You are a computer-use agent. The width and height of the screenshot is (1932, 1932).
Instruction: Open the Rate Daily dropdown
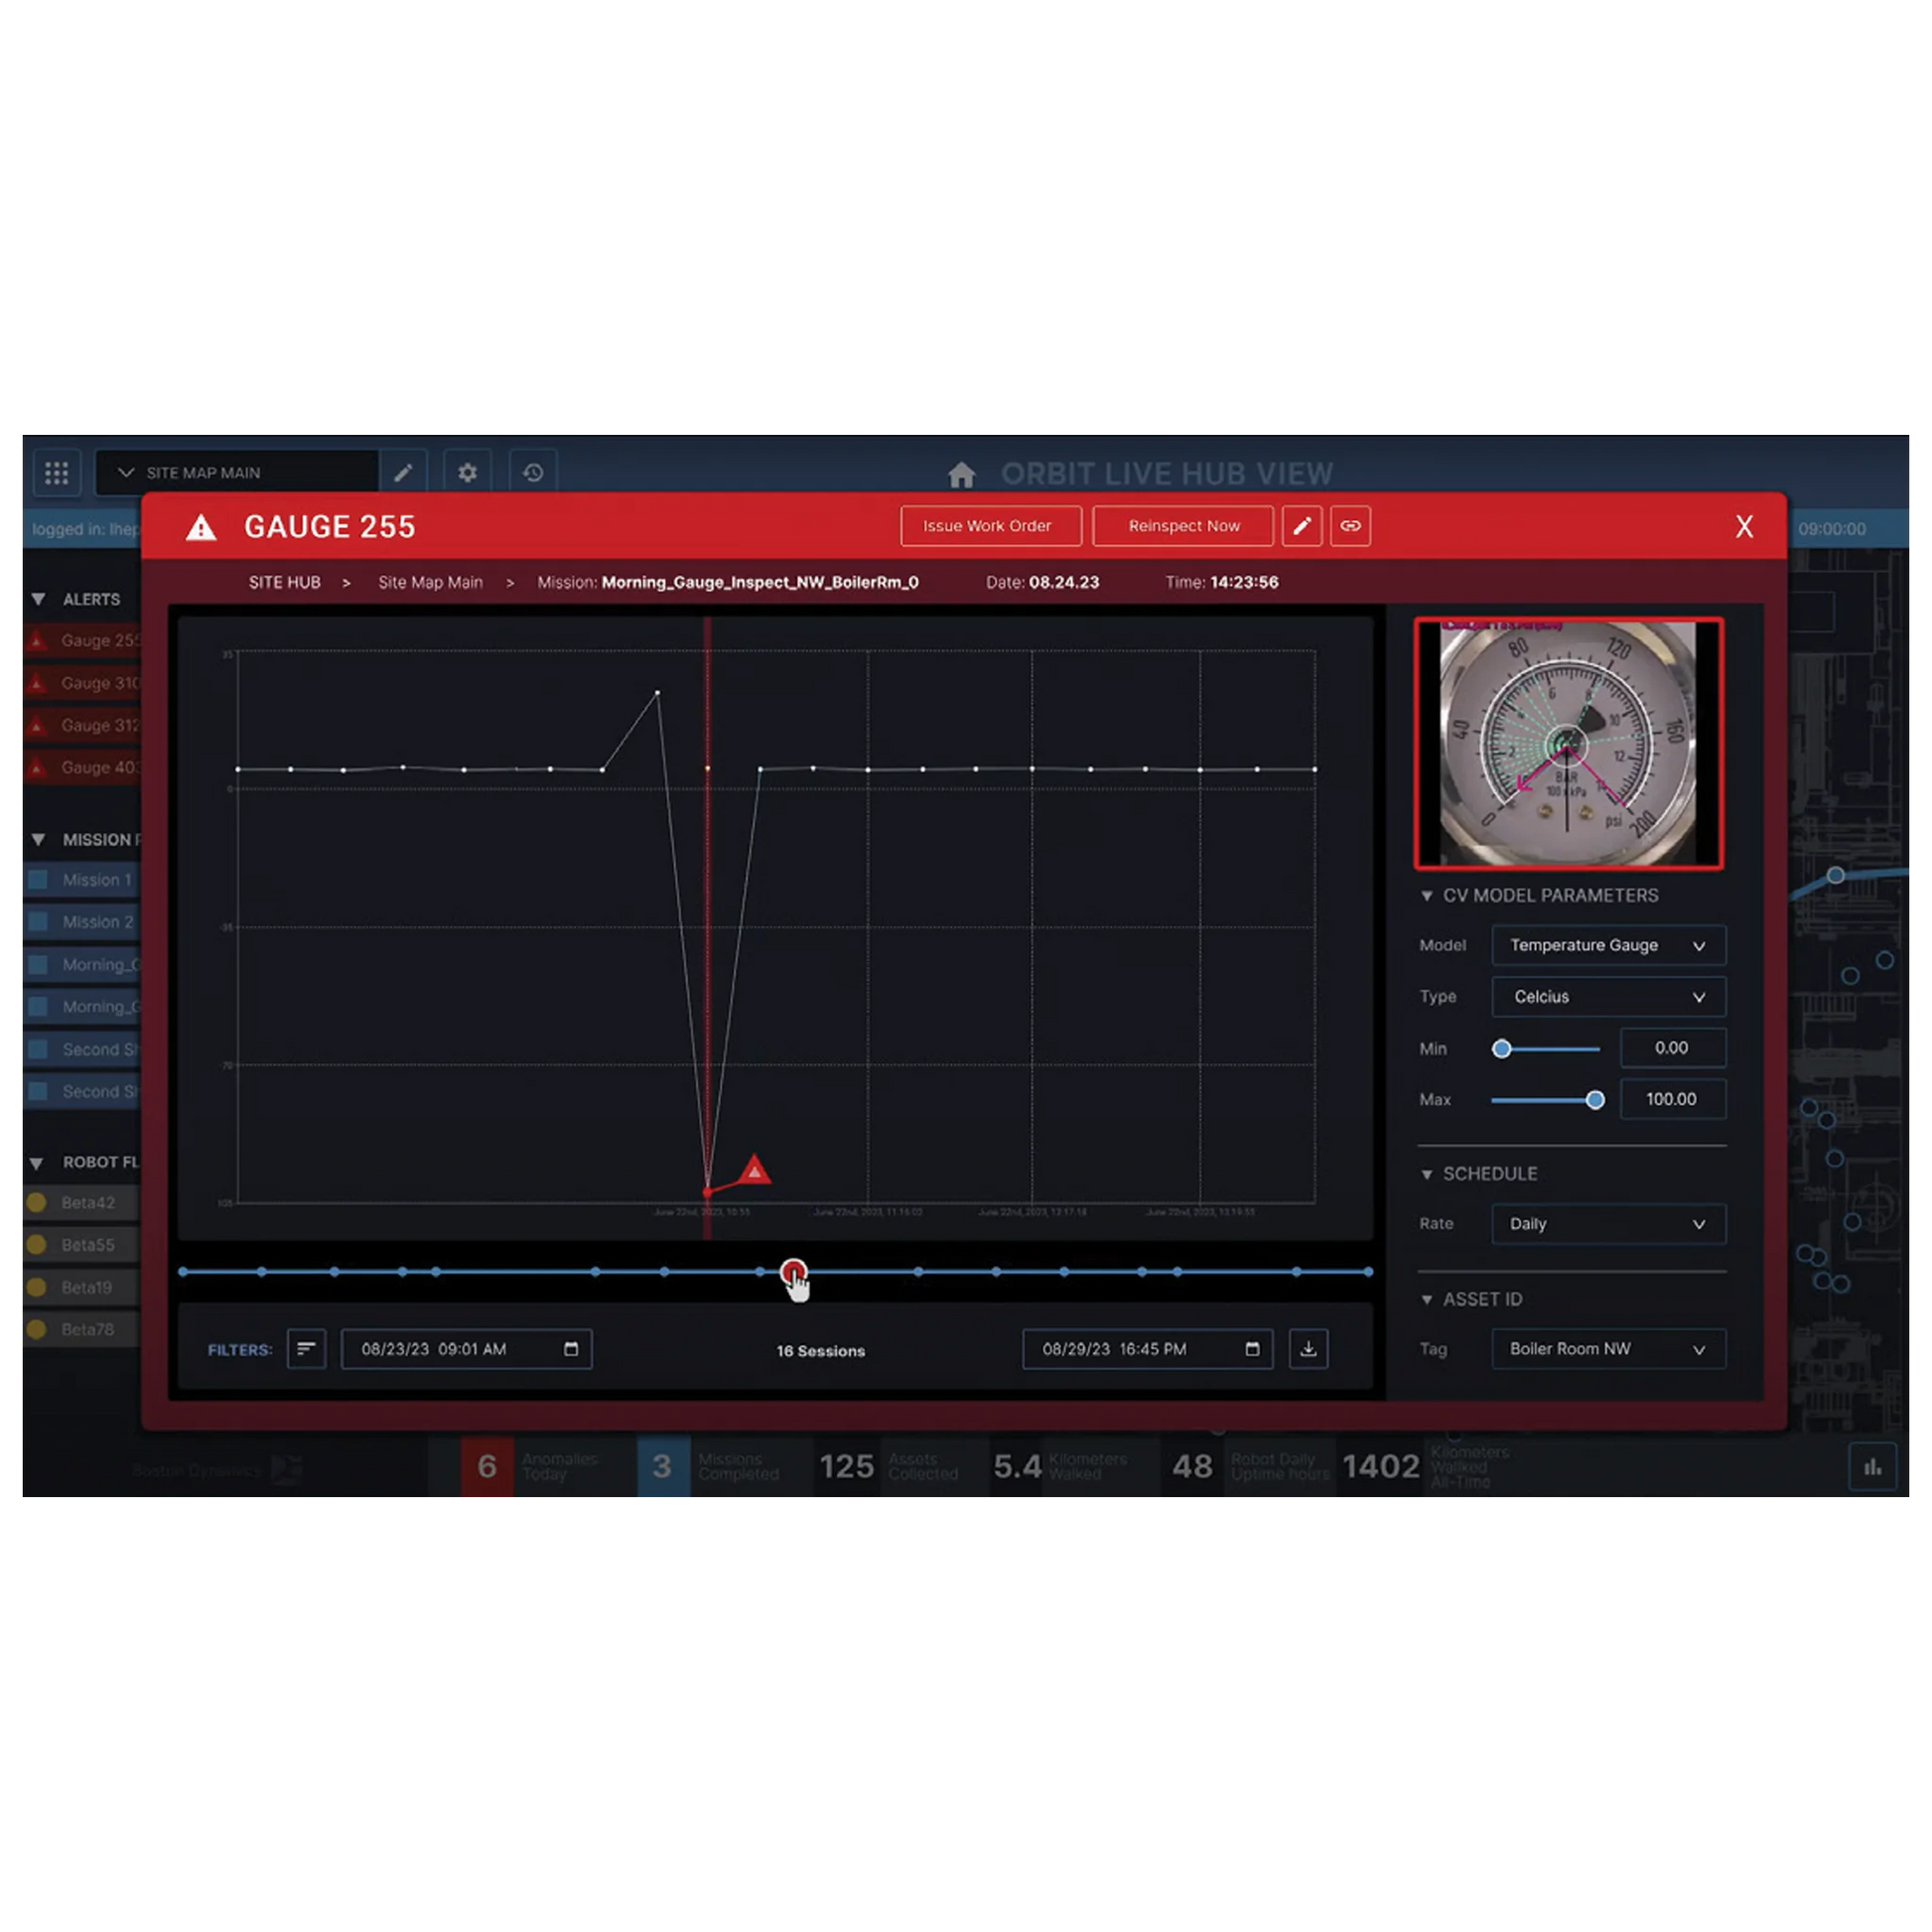1607,1224
